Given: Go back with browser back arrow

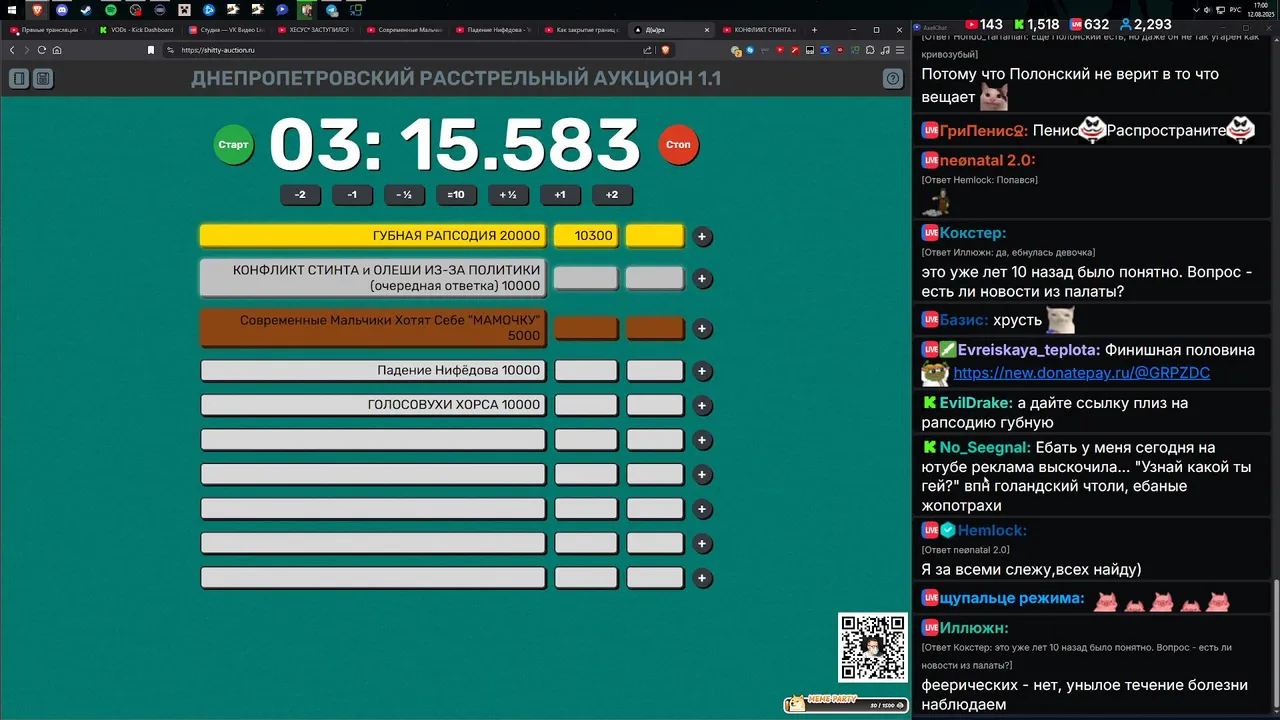Looking at the screenshot, I should [x=12, y=50].
